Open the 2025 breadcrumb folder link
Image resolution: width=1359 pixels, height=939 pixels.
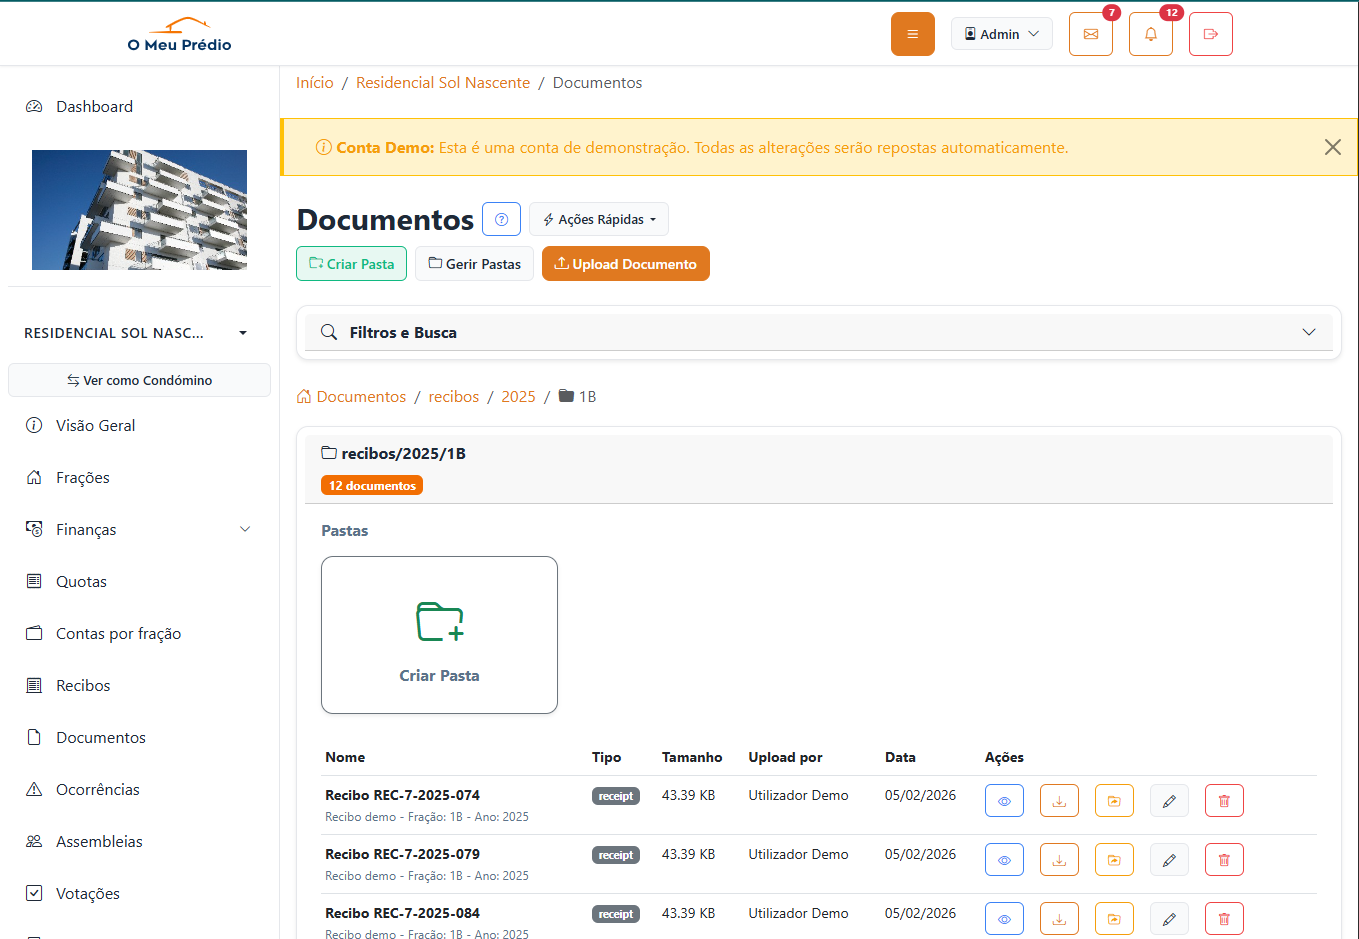tap(518, 396)
